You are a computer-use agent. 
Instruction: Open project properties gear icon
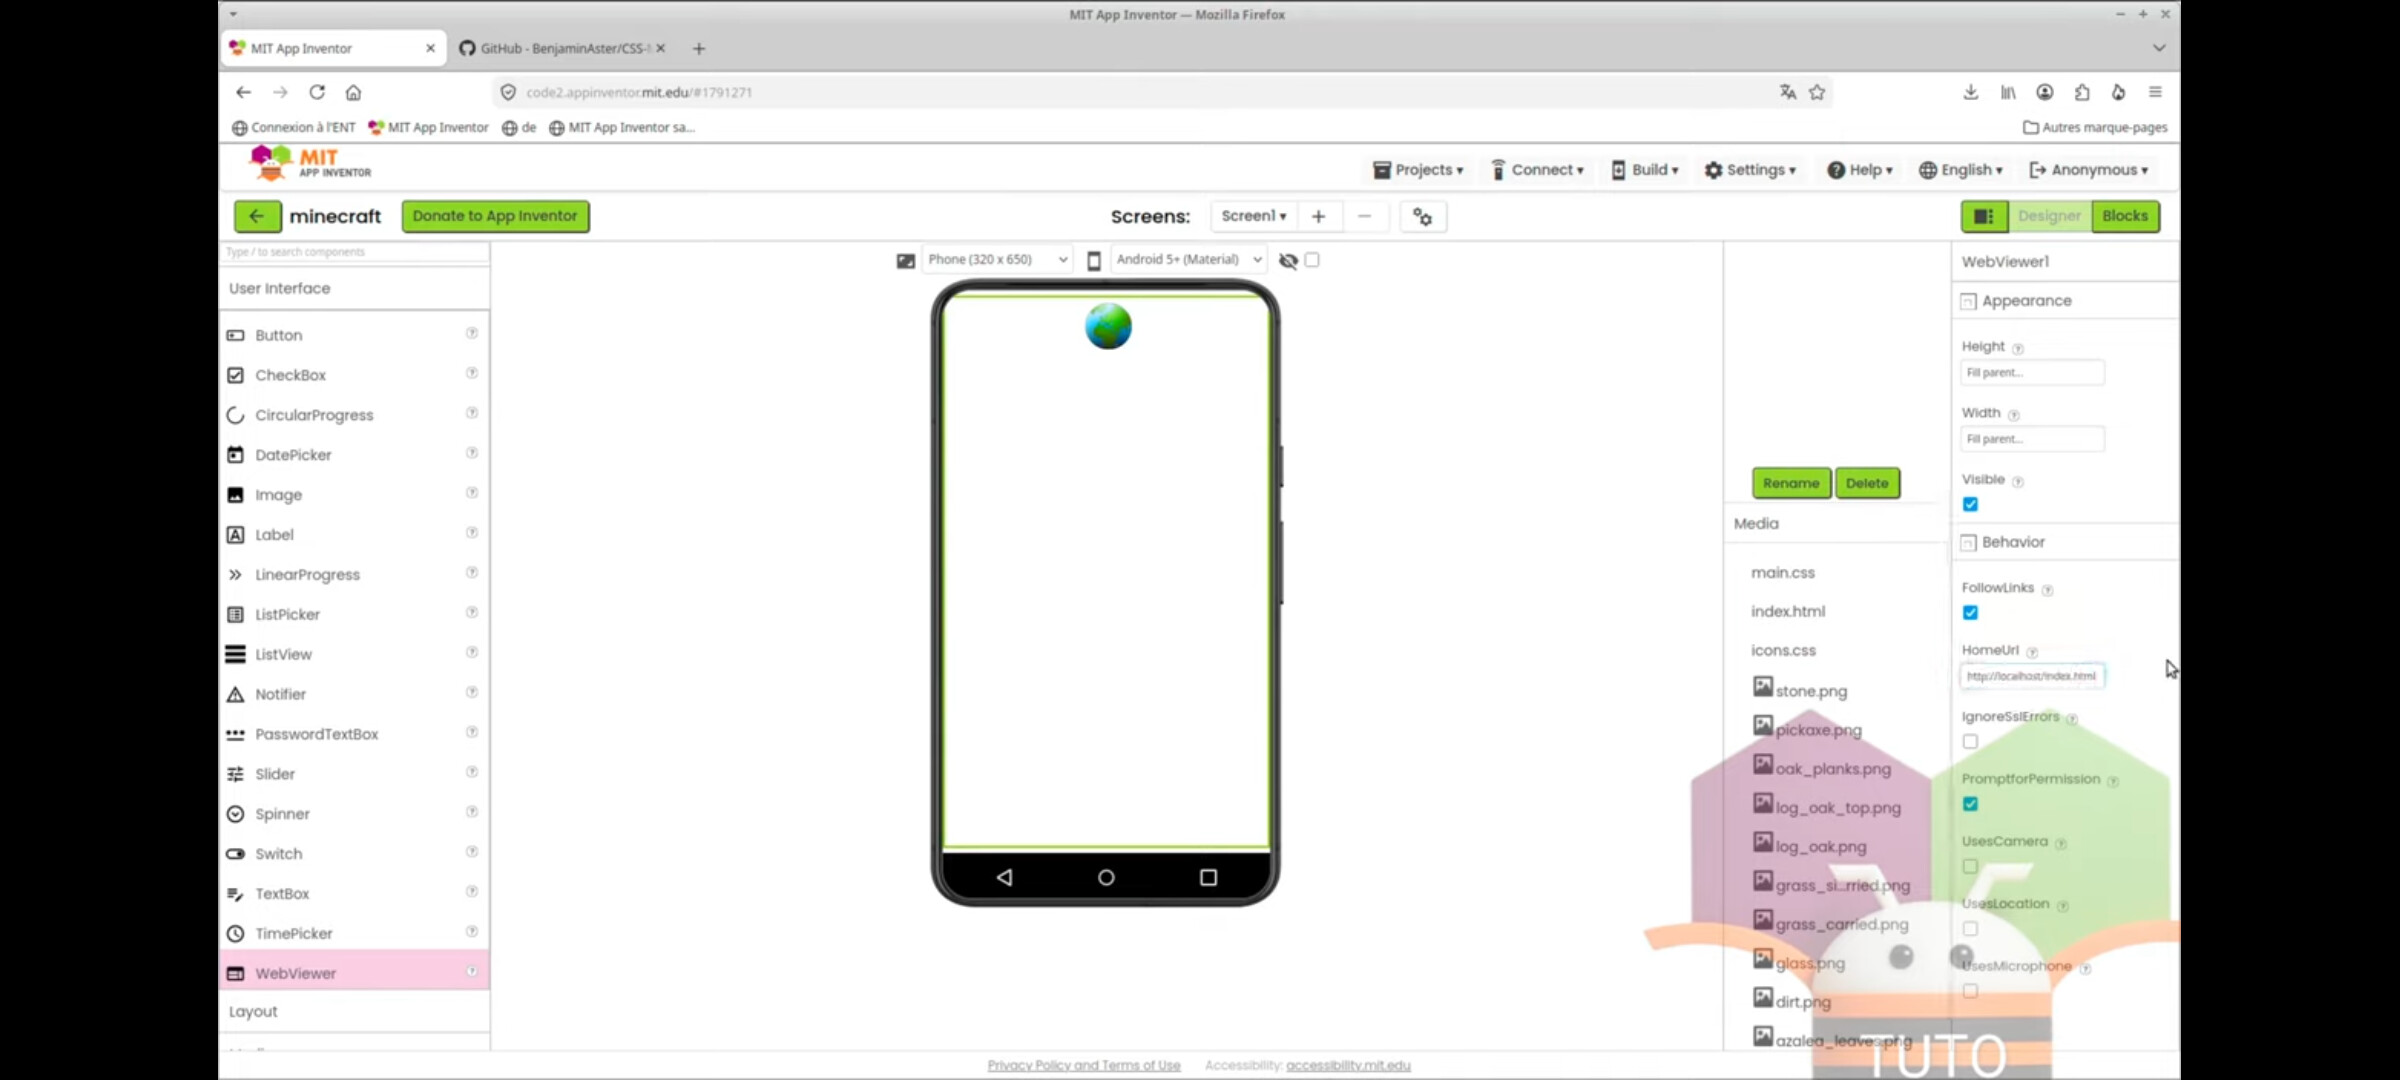pyautogui.click(x=1422, y=216)
